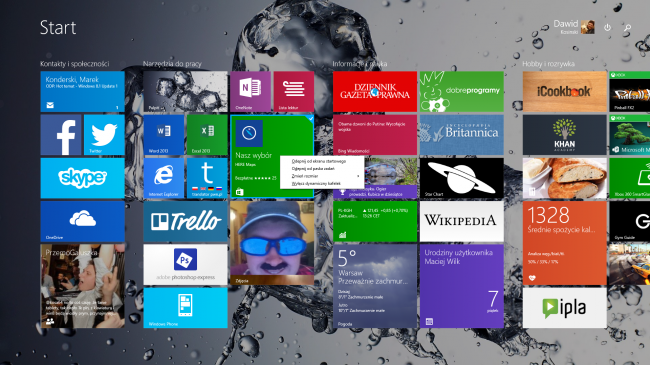Open the Pogoda weather tile for Warsaw
The width and height of the screenshot is (650, 365).
[x=375, y=286]
